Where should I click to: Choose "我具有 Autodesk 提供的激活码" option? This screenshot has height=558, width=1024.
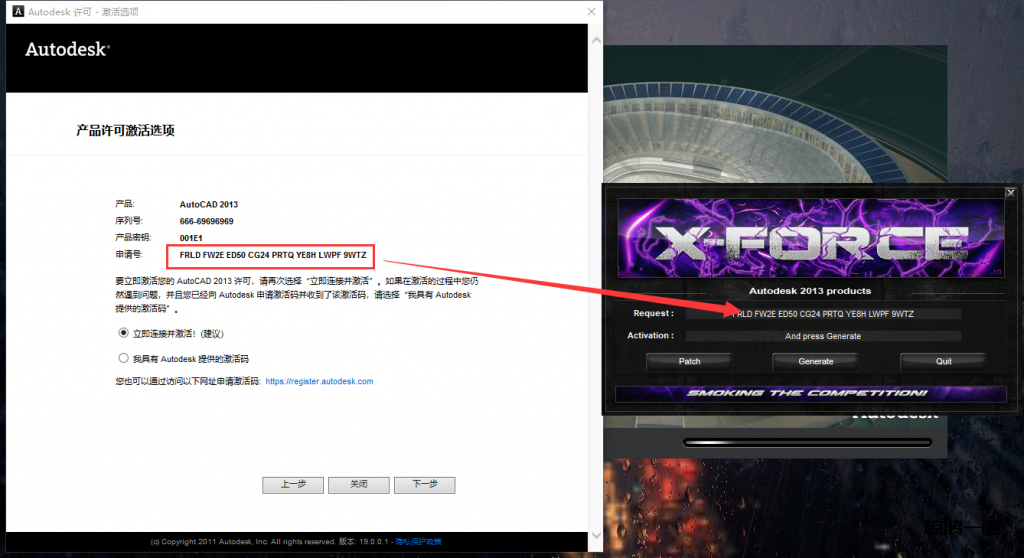click(x=124, y=357)
